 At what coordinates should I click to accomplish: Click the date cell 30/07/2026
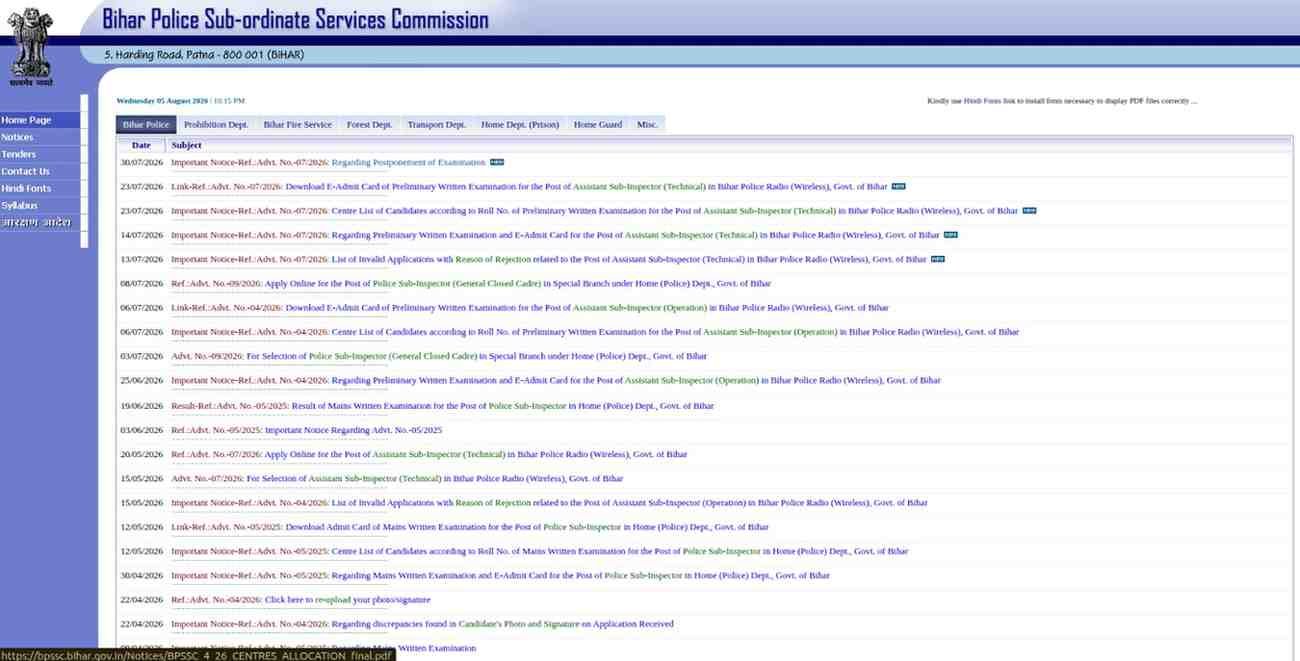click(141, 162)
